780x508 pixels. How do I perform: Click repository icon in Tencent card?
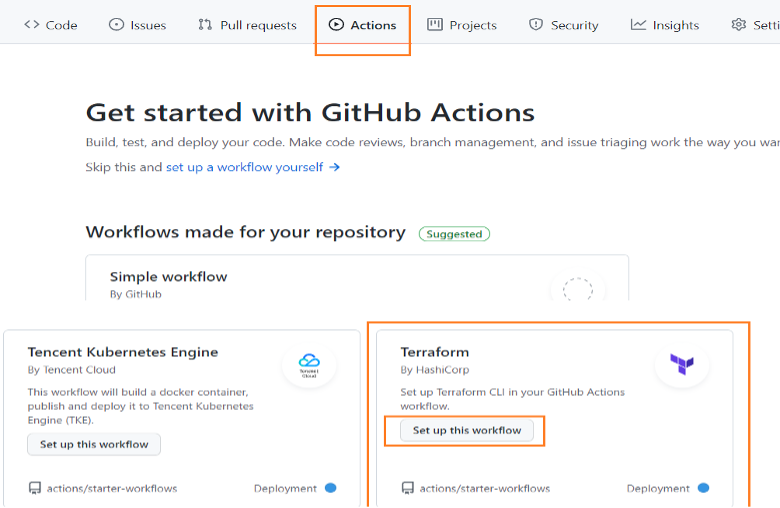[34, 488]
